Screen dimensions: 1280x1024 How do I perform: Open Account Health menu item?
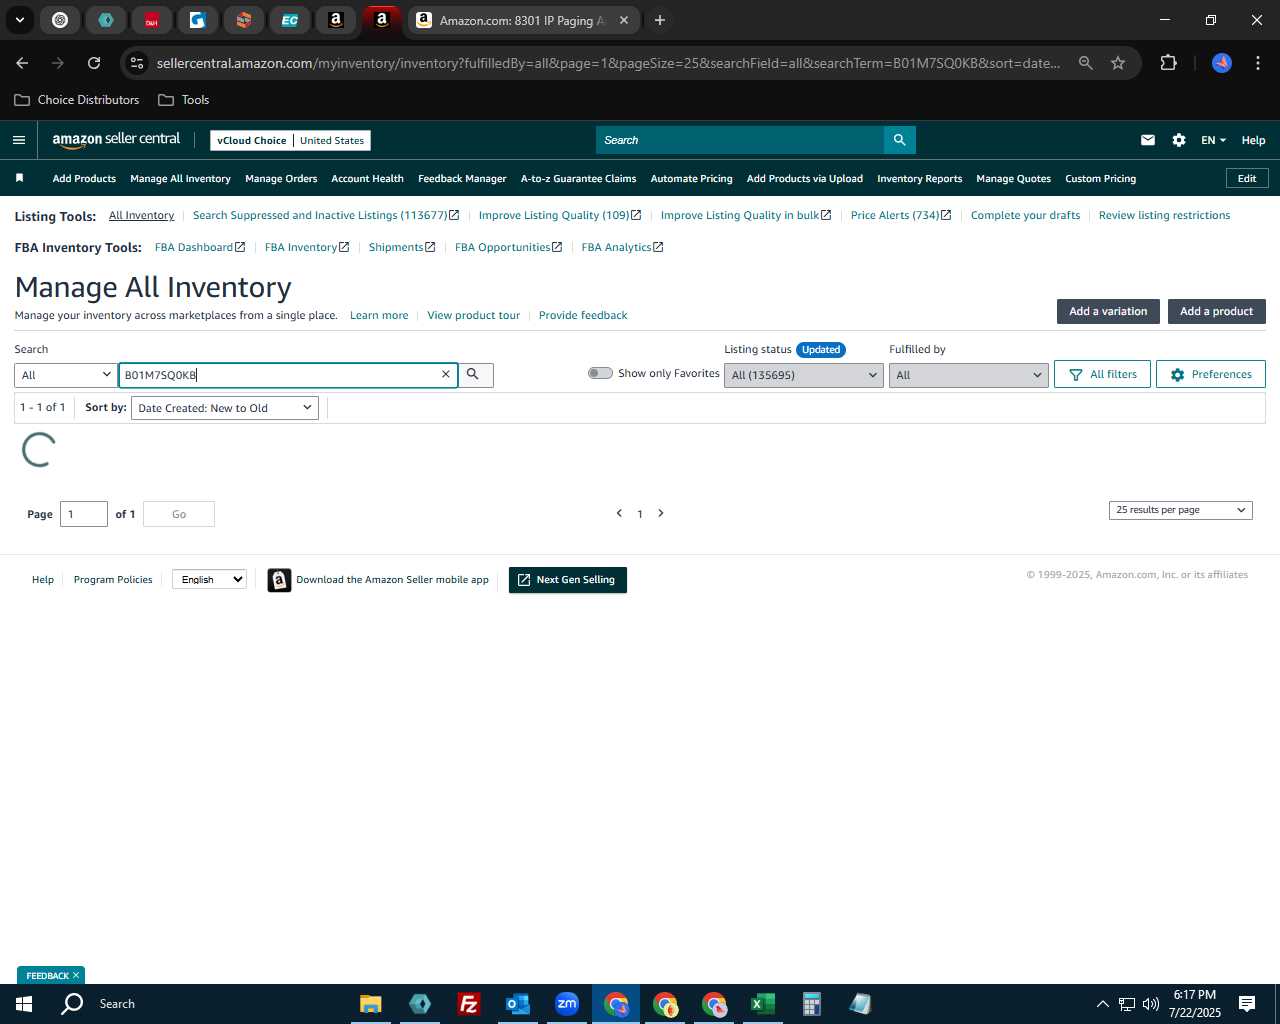point(367,179)
